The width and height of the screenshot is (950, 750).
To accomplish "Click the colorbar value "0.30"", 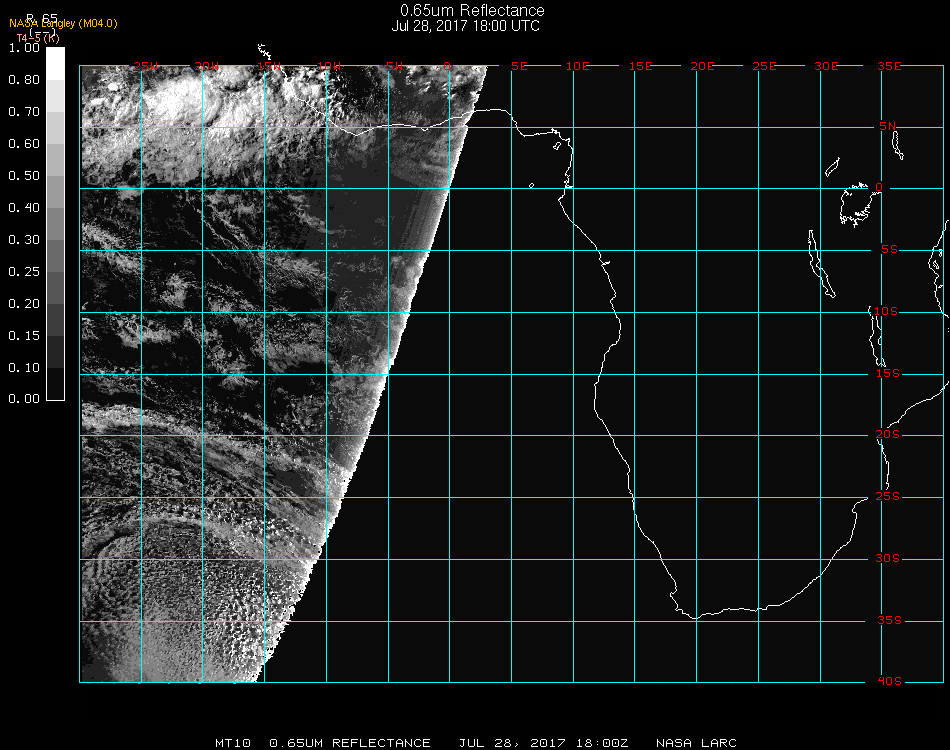I will 24,240.
